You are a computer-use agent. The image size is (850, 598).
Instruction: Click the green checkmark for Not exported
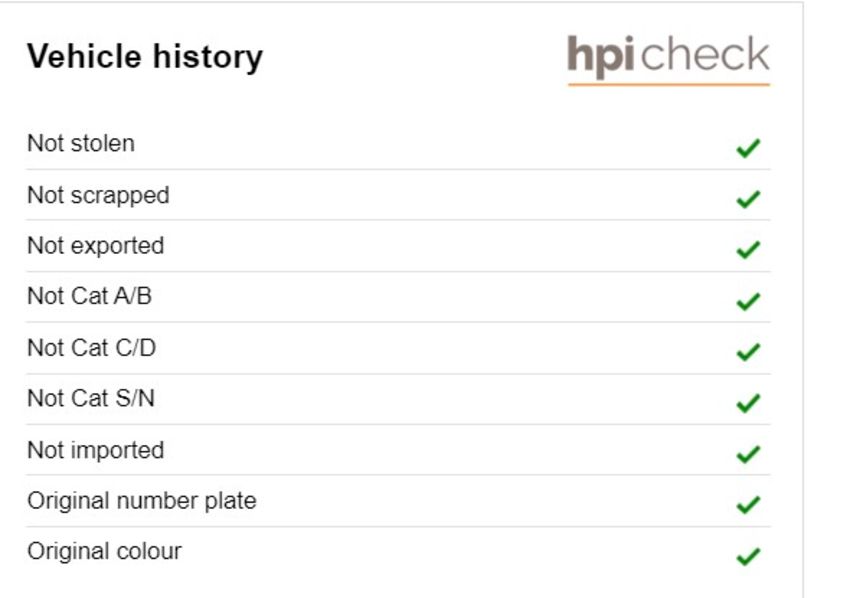[x=748, y=249]
